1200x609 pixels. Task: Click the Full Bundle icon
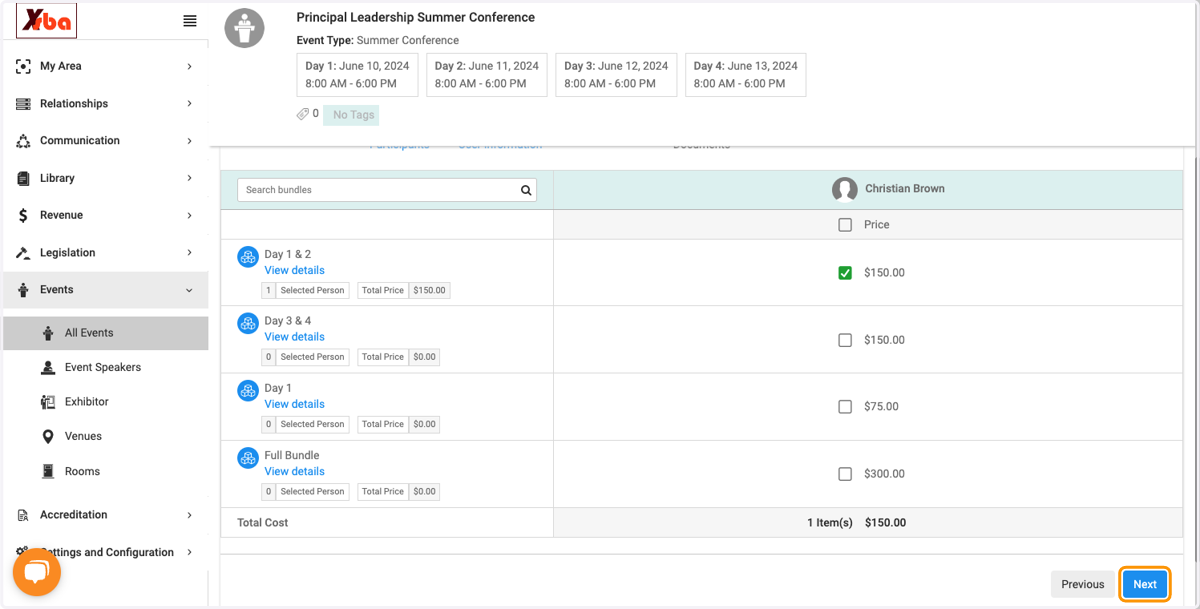click(x=248, y=458)
